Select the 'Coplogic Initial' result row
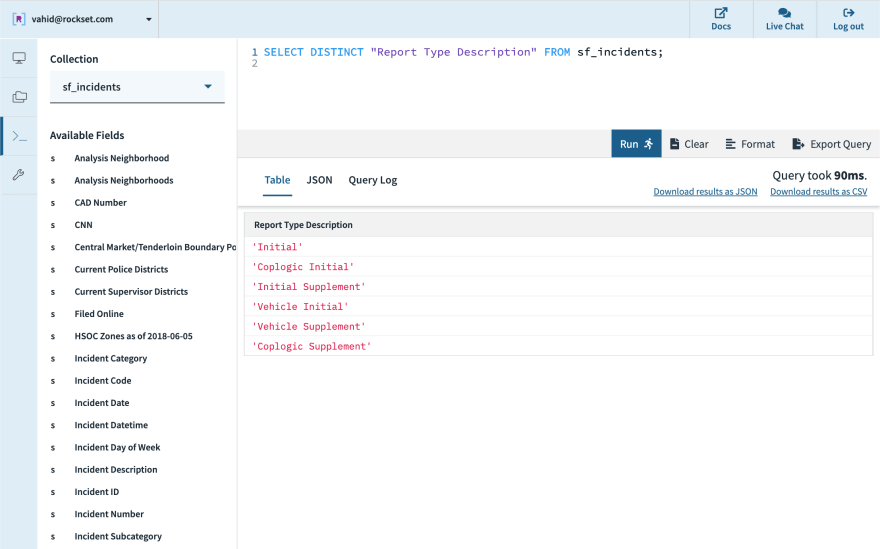This screenshot has width=880, height=549. click(x=558, y=267)
